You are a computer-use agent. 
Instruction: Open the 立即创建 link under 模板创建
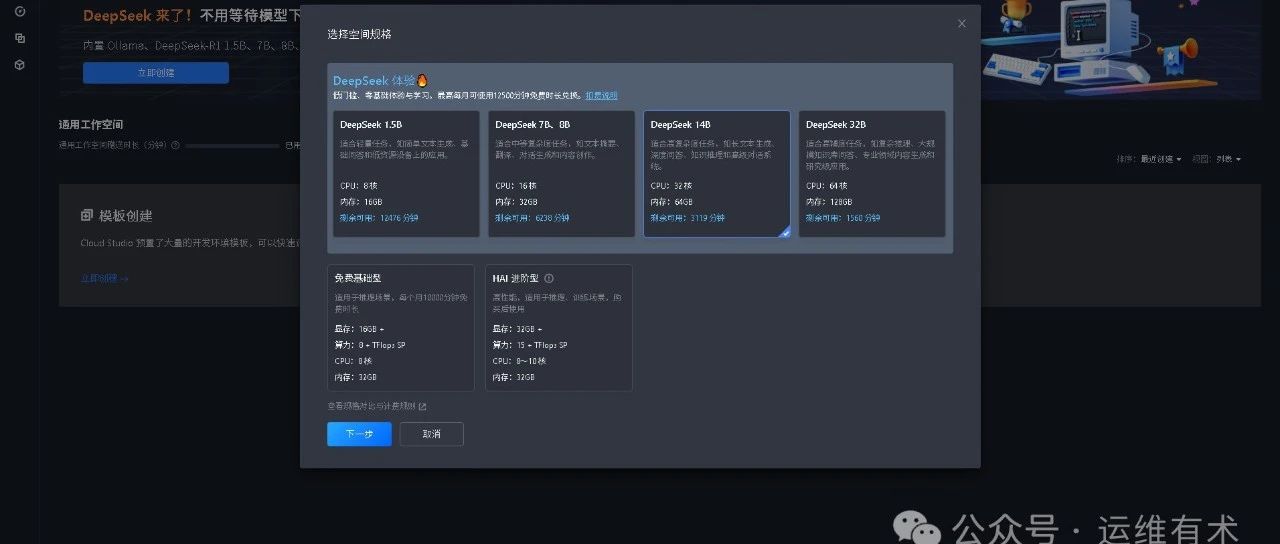pyautogui.click(x=104, y=278)
